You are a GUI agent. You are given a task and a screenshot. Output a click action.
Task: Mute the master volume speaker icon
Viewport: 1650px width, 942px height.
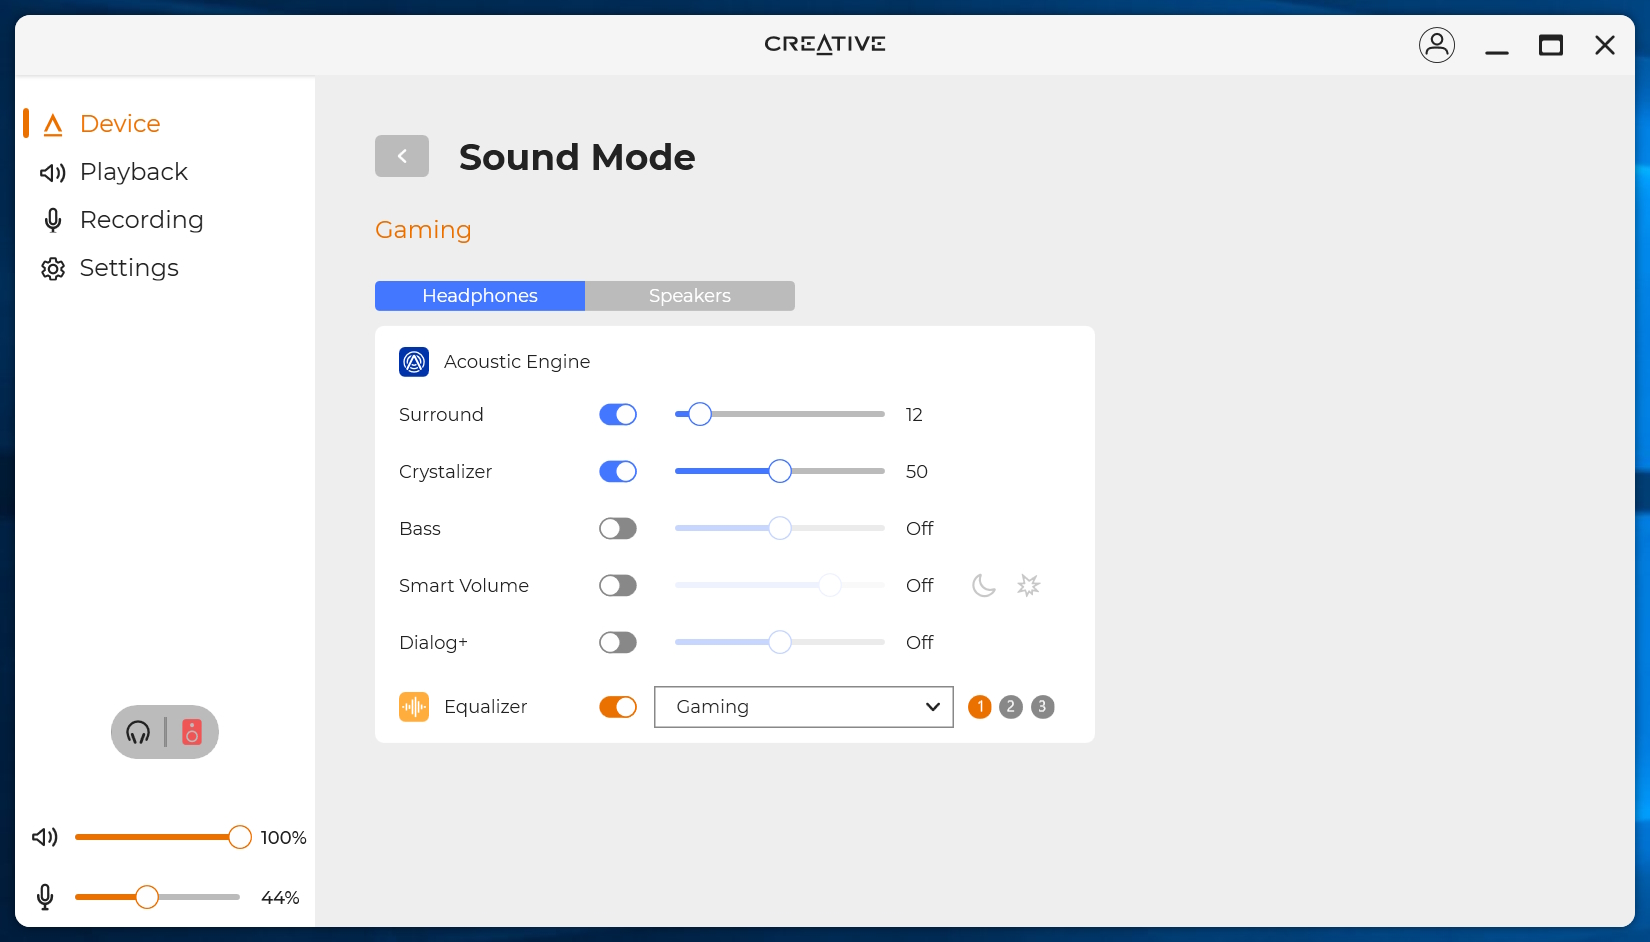click(x=45, y=837)
